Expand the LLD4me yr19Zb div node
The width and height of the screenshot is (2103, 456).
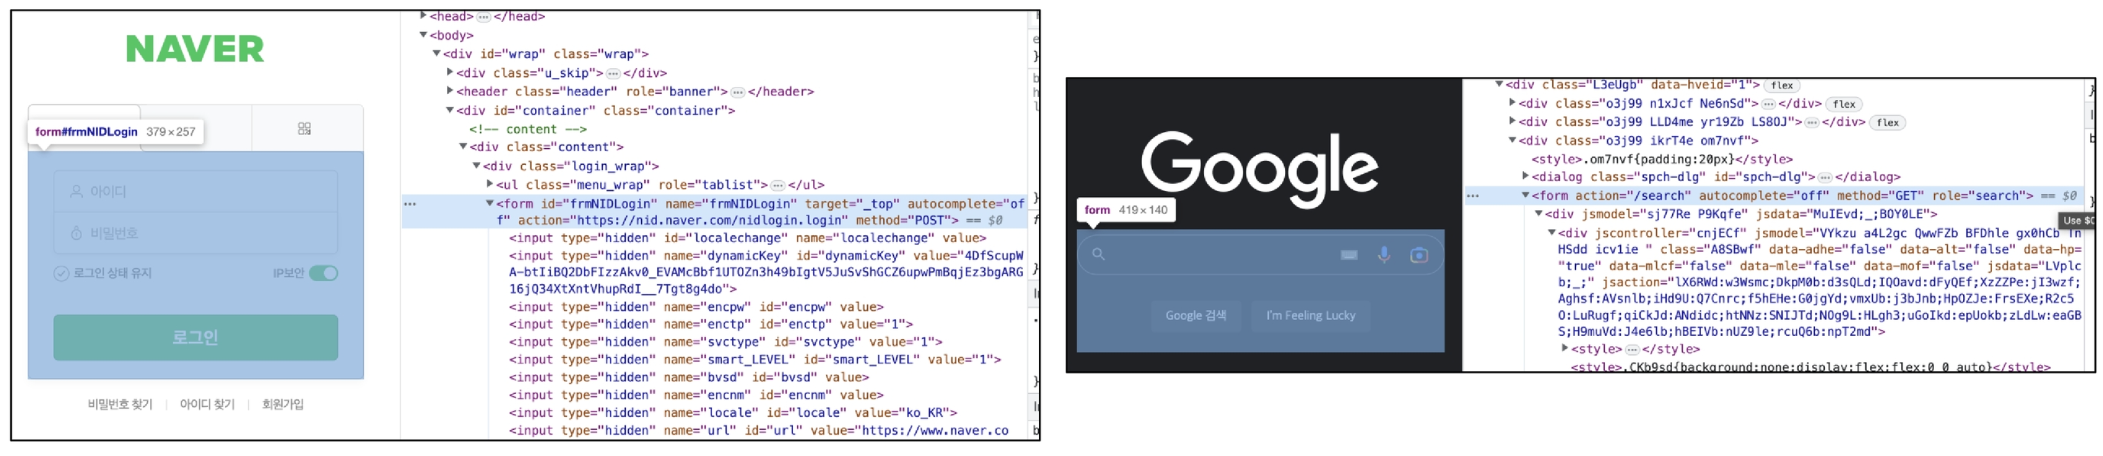pos(1512,122)
